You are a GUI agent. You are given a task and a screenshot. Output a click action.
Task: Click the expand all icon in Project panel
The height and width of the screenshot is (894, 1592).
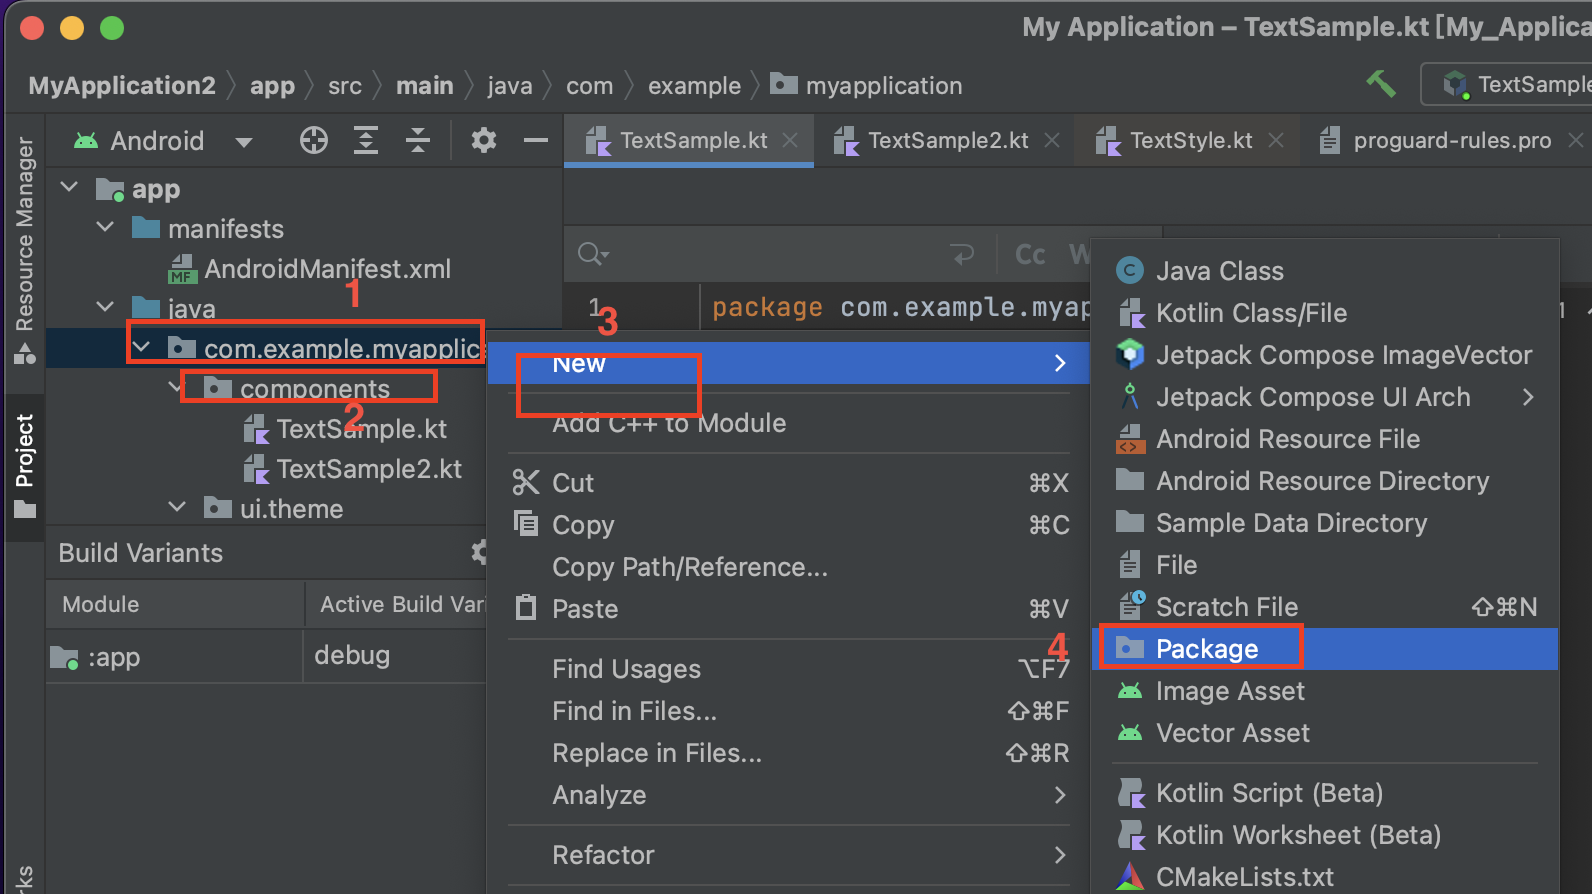(366, 141)
